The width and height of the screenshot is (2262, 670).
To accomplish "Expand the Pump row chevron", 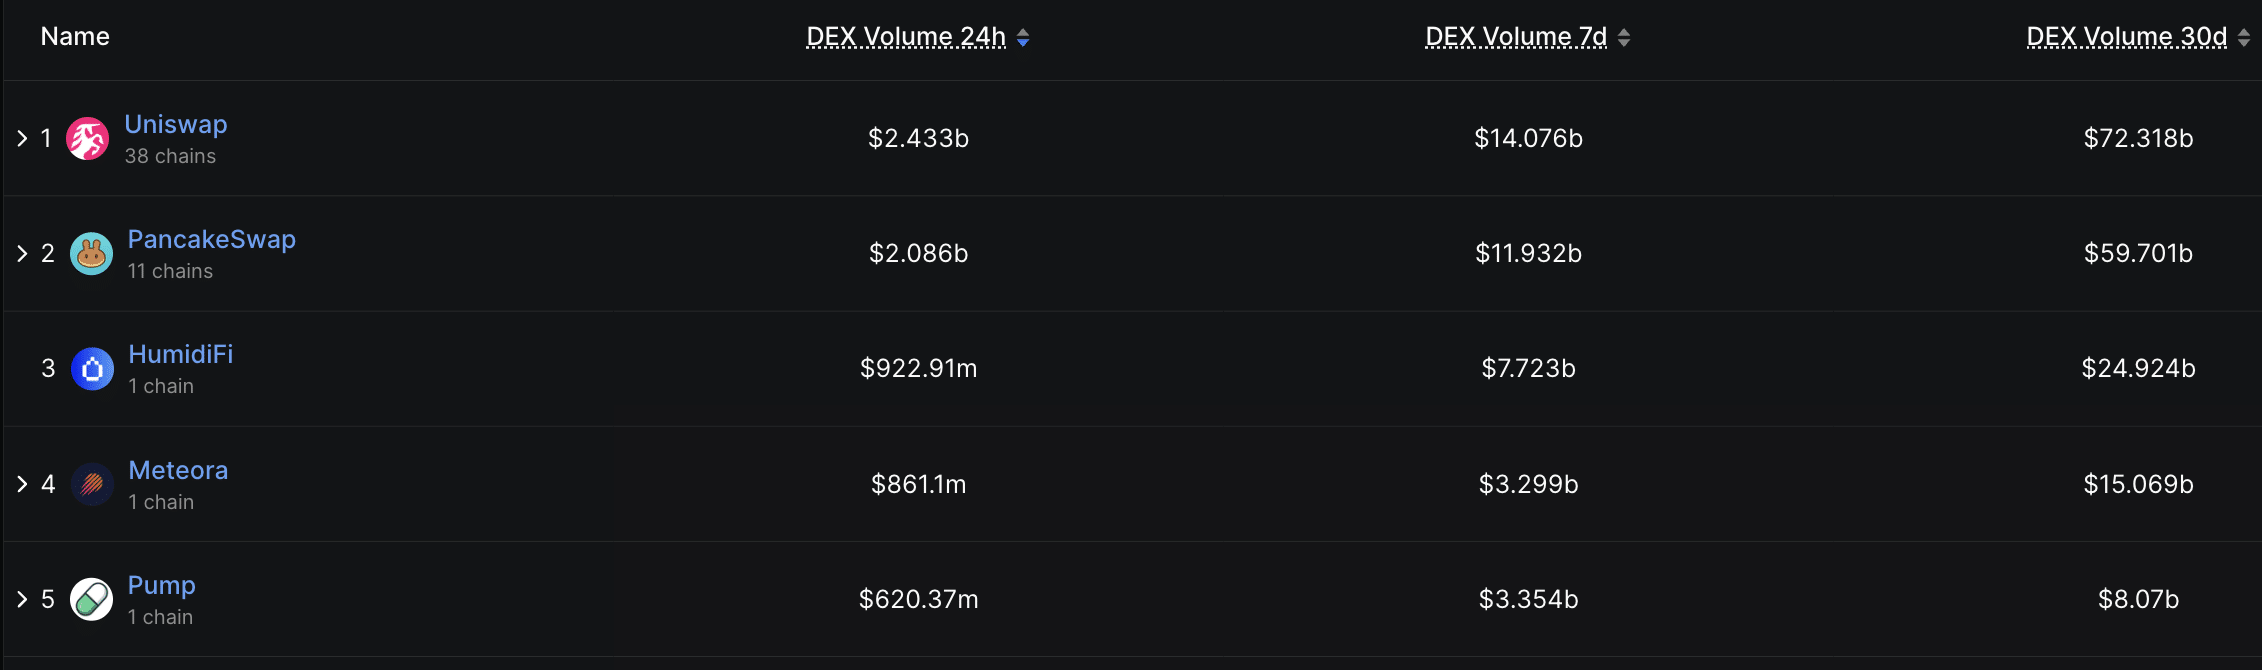I will coord(22,600).
